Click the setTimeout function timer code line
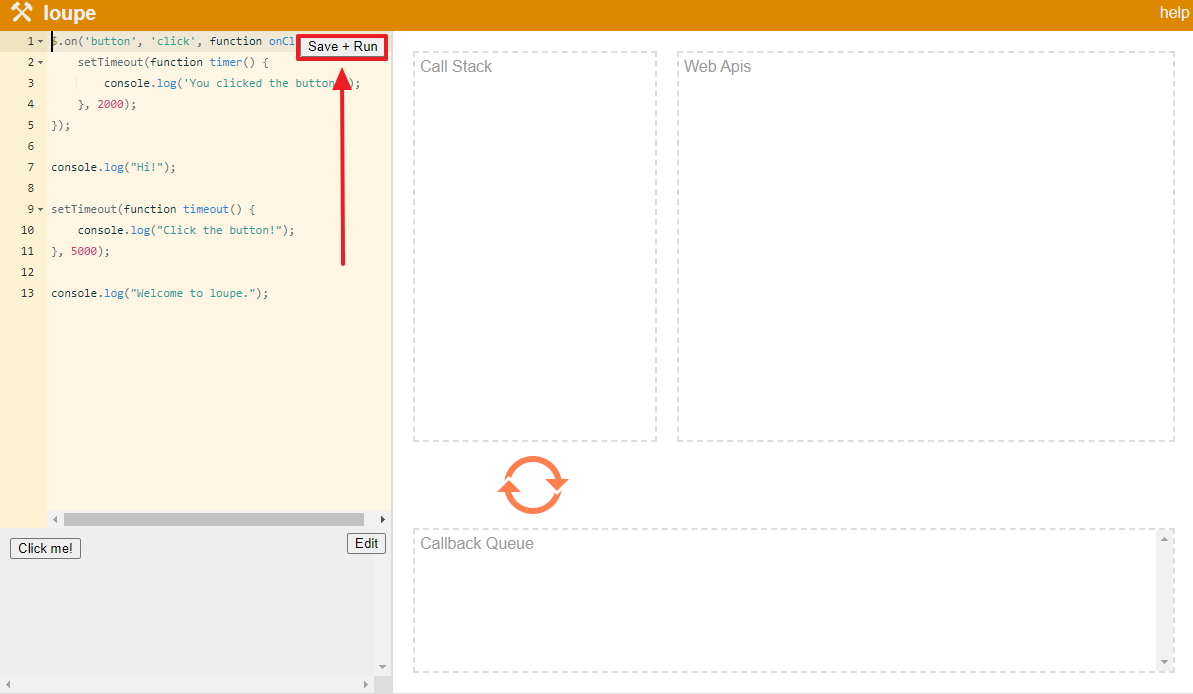1193x694 pixels. tap(173, 62)
